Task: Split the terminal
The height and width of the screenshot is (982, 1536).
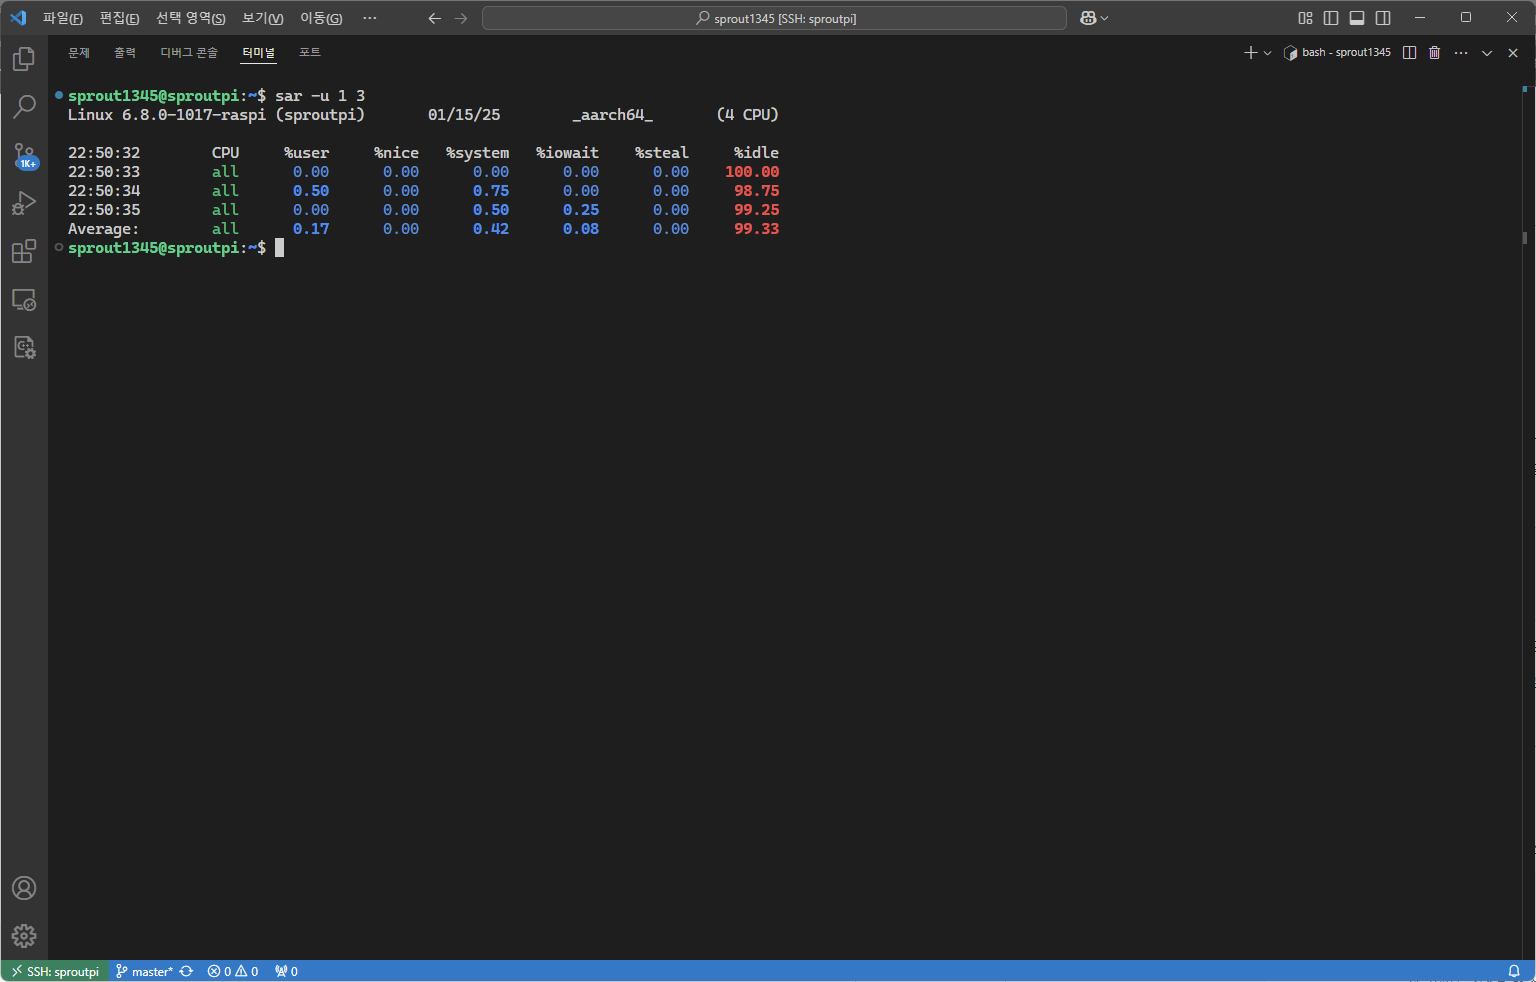Action: point(1409,53)
